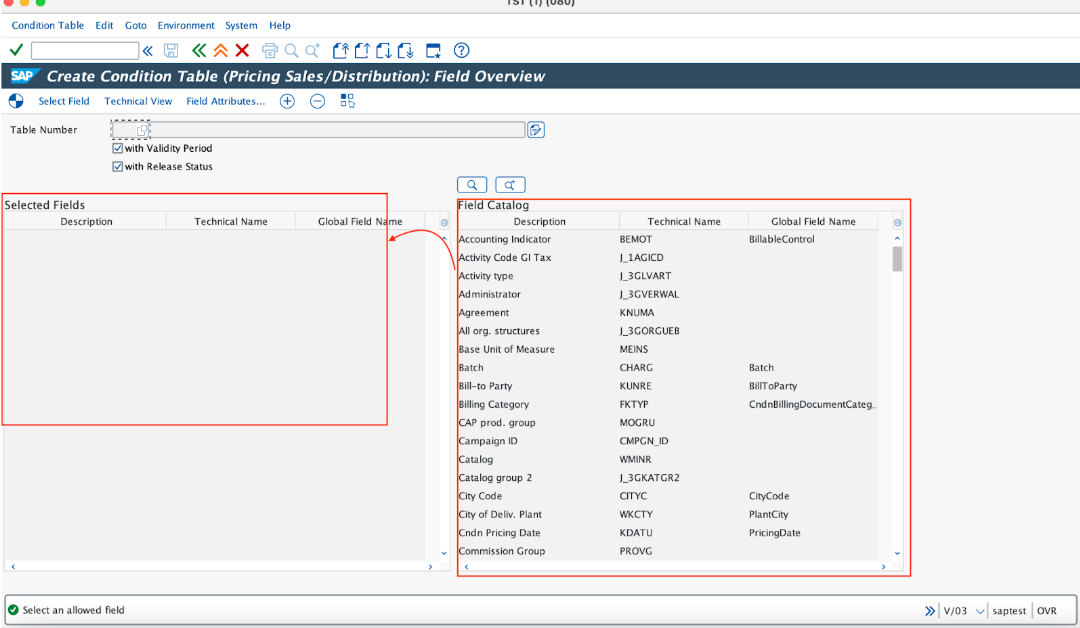Click the Next Page icon
This screenshot has width=1080, height=628.
click(384, 50)
